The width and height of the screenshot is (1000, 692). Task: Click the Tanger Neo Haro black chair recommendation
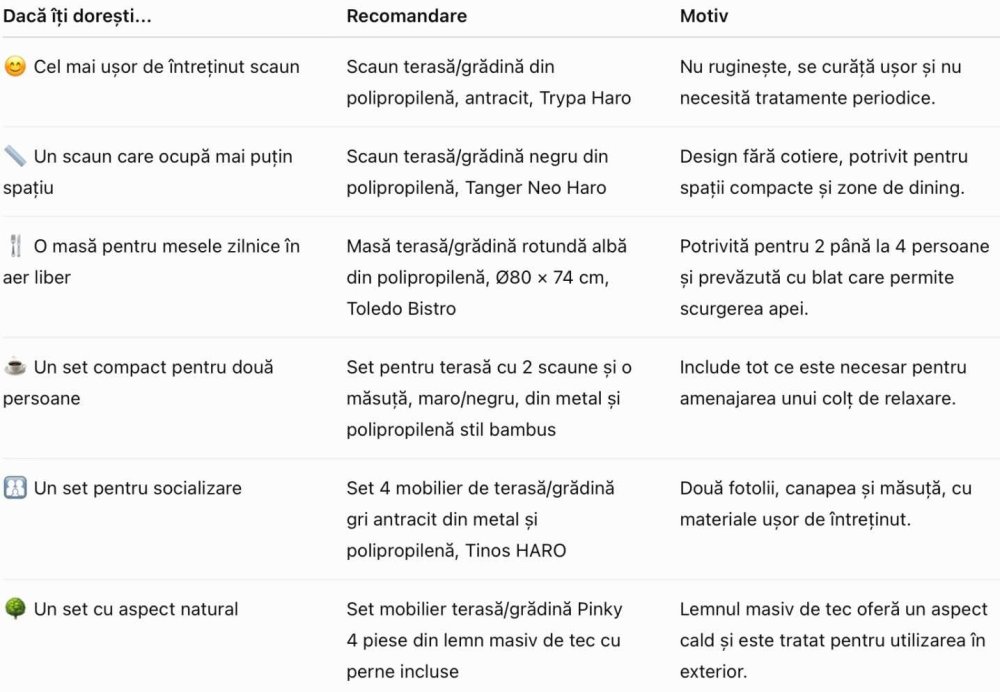(477, 172)
